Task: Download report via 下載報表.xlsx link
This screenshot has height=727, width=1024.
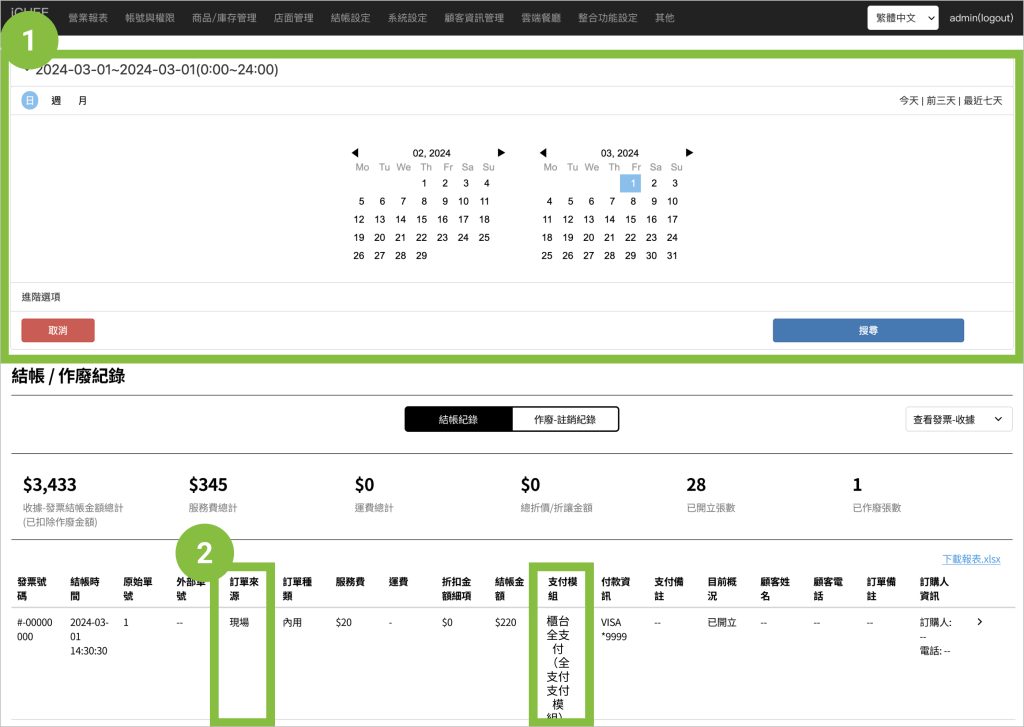Action: coord(971,559)
